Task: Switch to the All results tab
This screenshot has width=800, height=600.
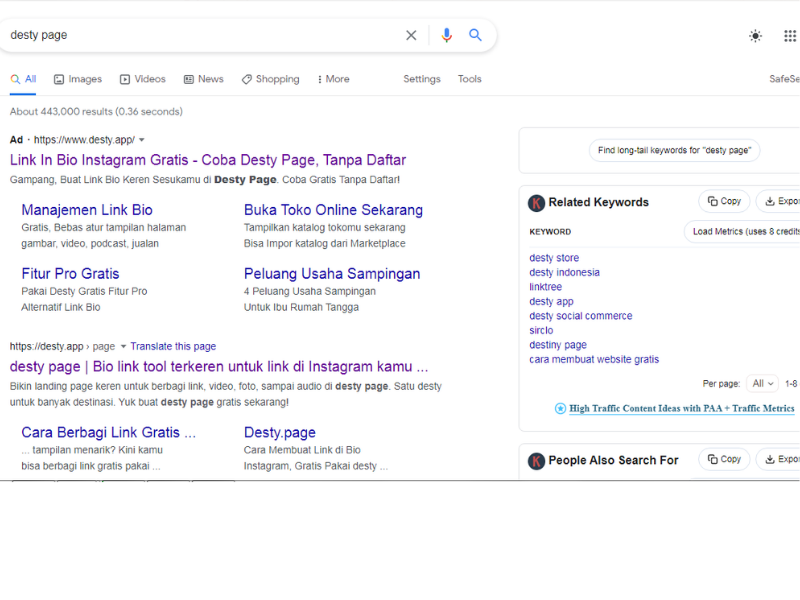Action: [x=23, y=79]
